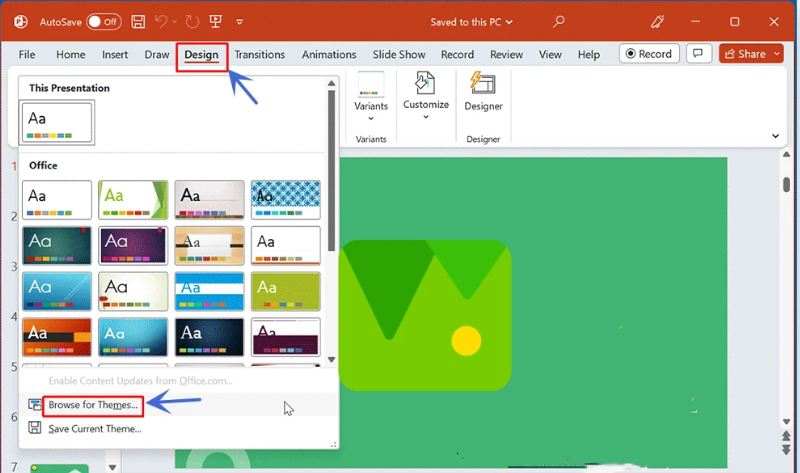
Task: Switch to the Draw tab
Action: point(157,55)
